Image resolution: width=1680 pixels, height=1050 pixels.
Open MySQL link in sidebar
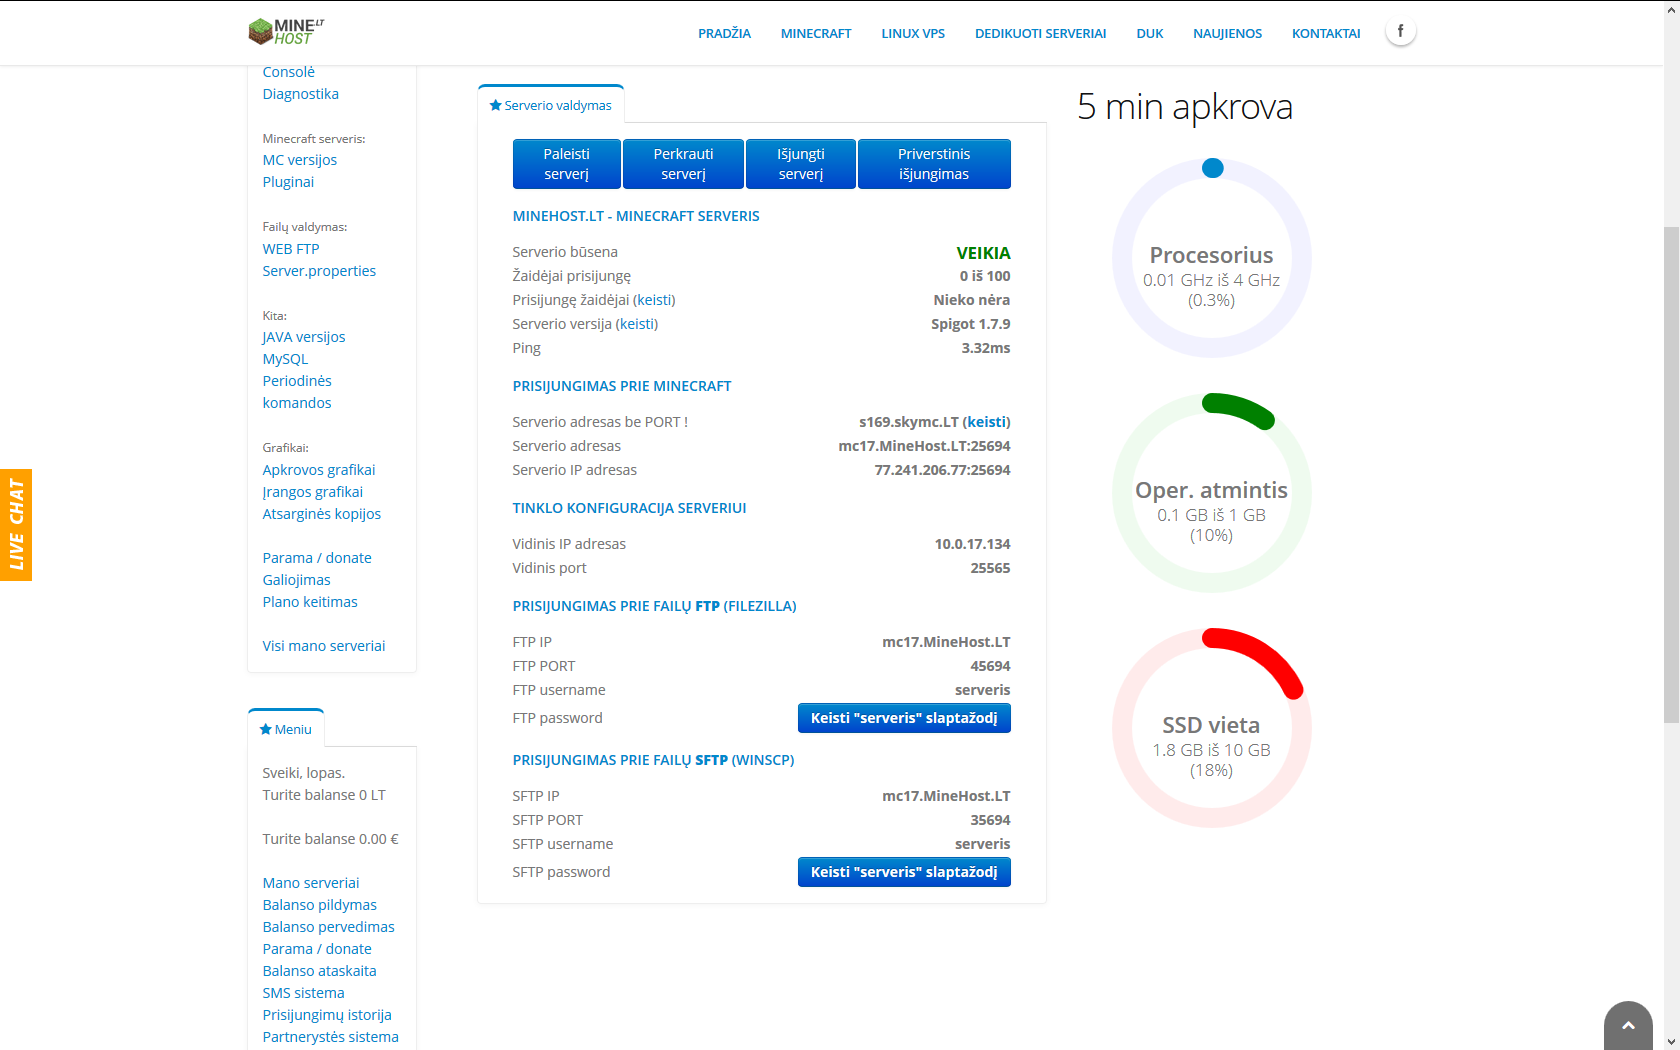285,359
